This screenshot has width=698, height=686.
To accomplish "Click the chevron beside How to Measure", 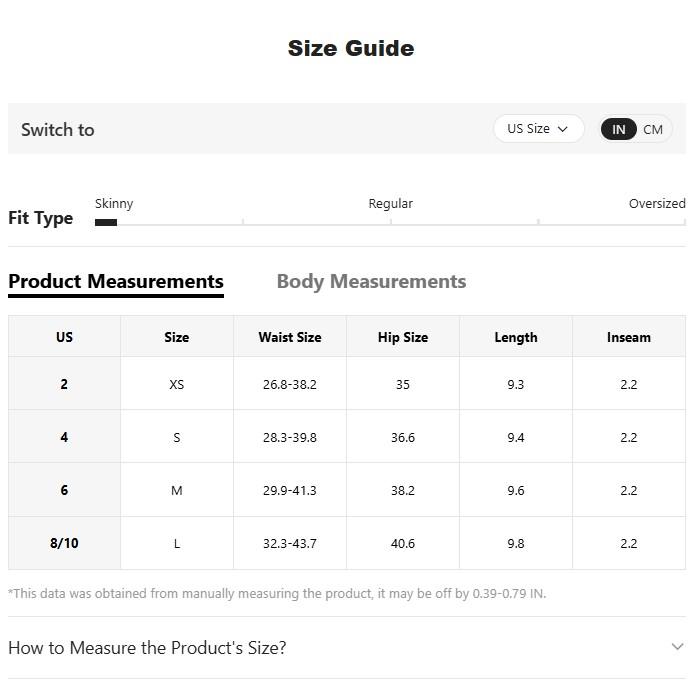I will 677,646.
